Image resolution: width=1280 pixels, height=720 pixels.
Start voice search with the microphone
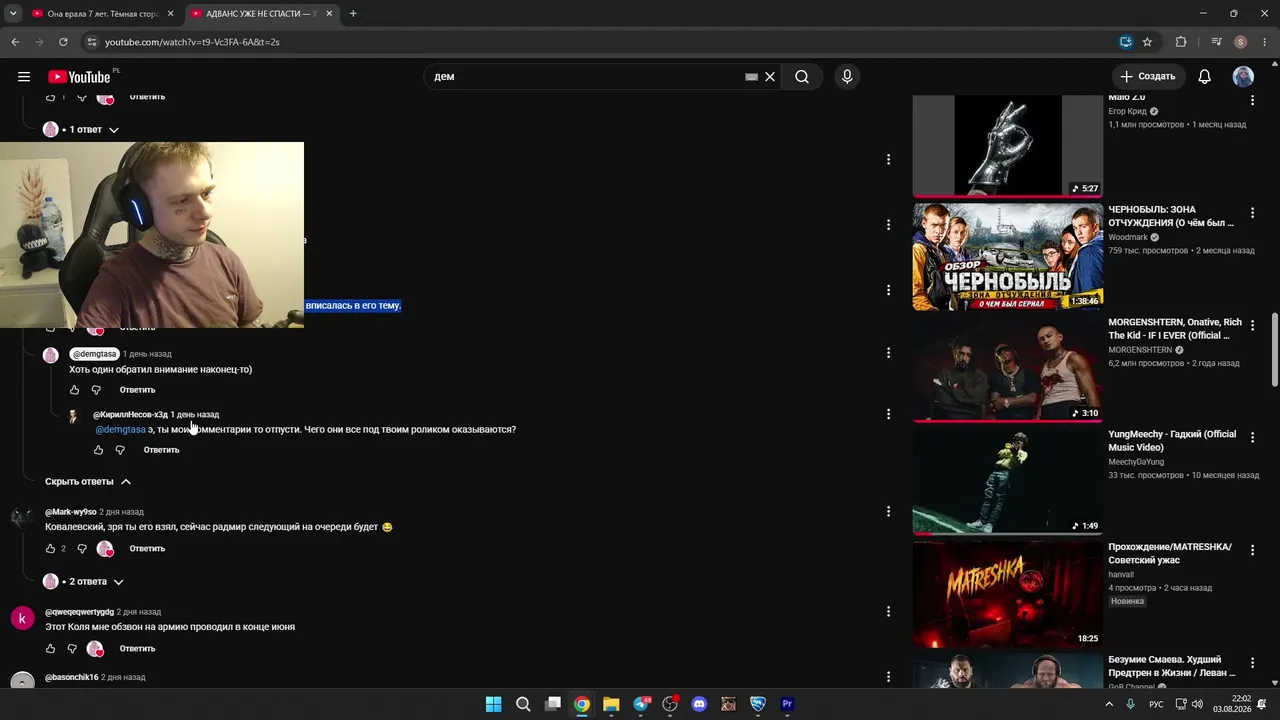(x=847, y=77)
